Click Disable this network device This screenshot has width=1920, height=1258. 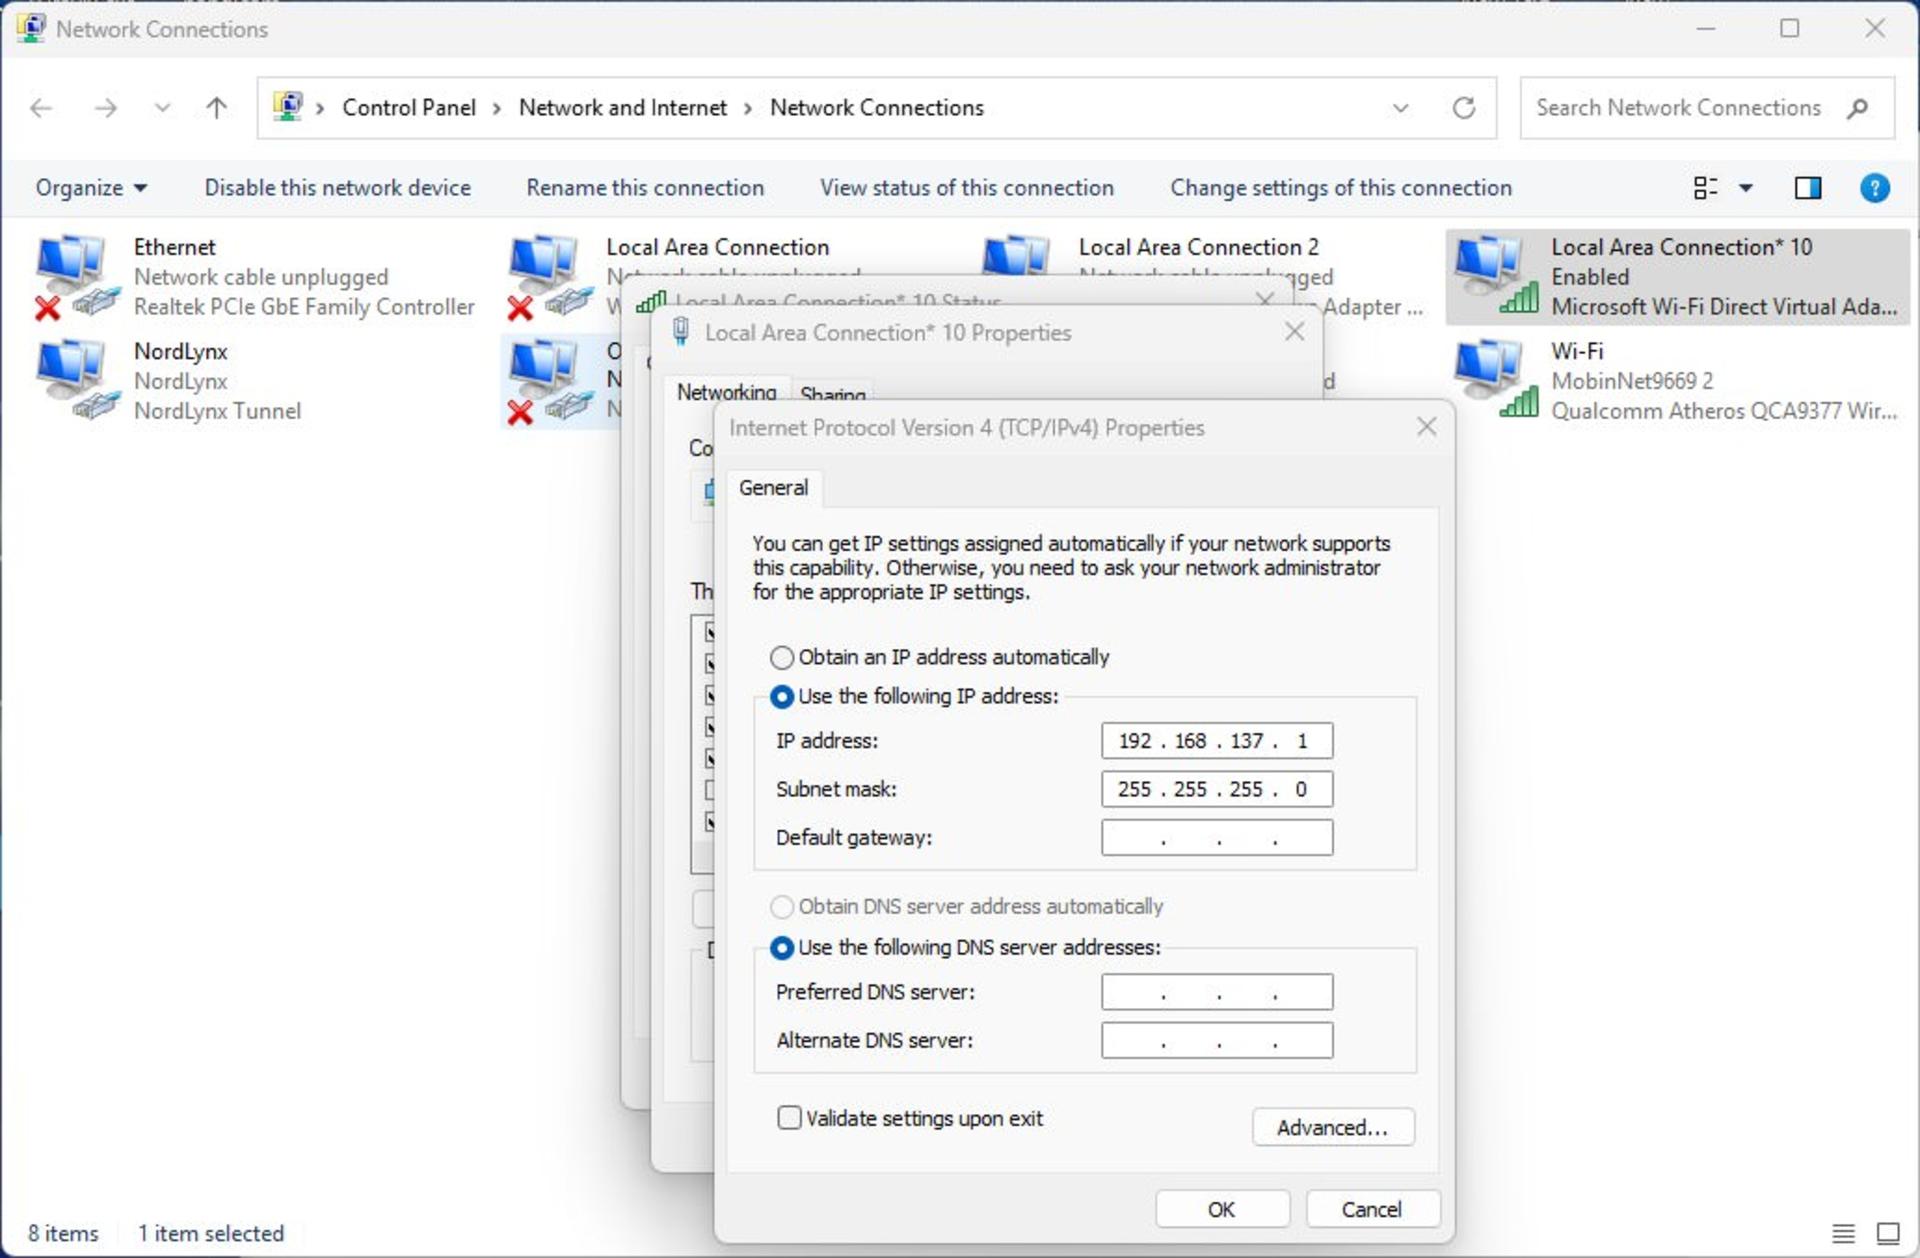(x=337, y=188)
